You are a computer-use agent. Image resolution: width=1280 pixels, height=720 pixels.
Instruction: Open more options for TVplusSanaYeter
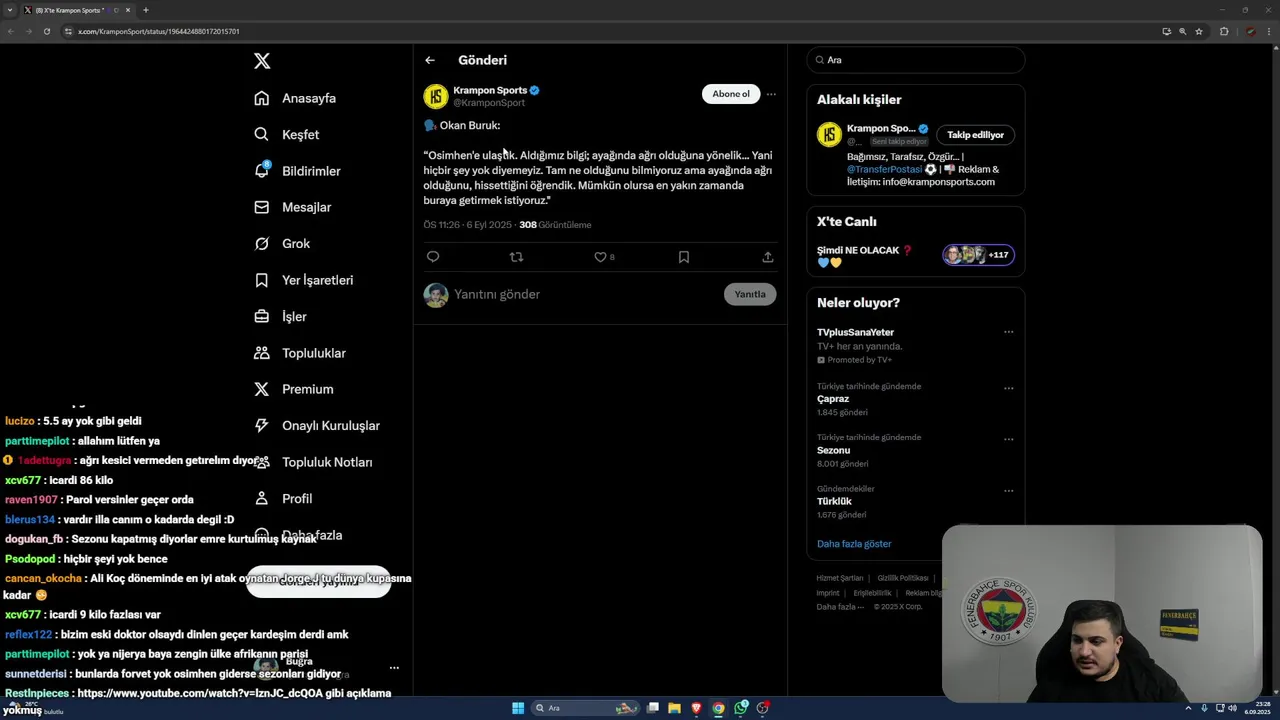[1008, 332]
